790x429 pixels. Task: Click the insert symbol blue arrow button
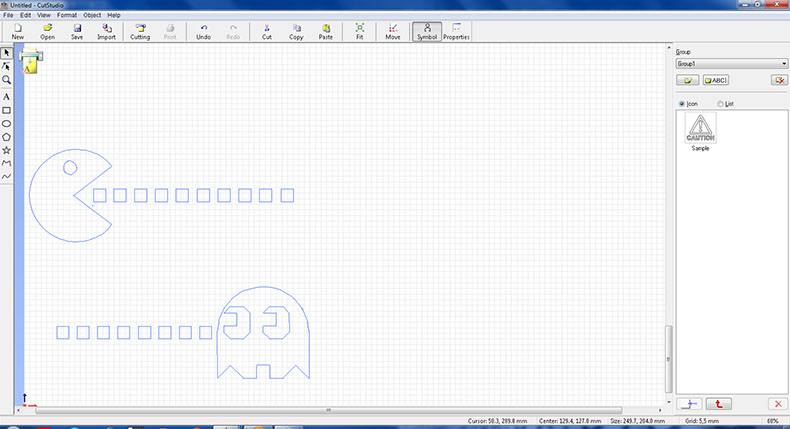point(689,404)
